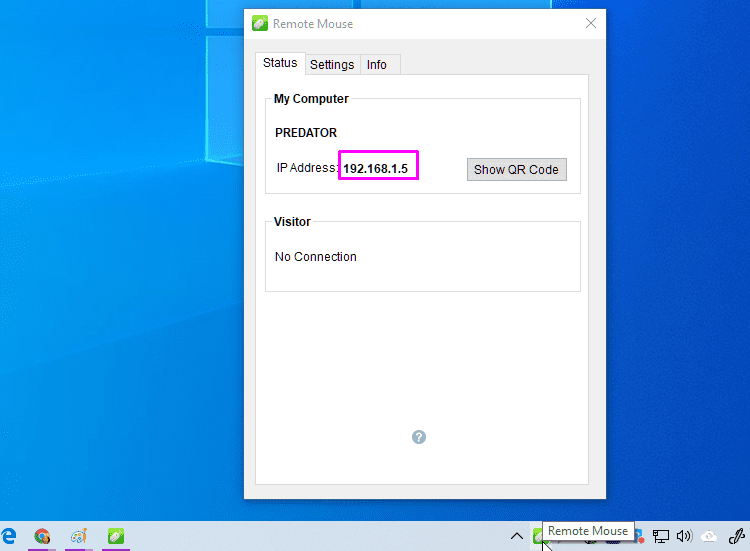This screenshot has height=551, width=750.
Task: Open Google Chrome from the taskbar
Action: point(42,536)
